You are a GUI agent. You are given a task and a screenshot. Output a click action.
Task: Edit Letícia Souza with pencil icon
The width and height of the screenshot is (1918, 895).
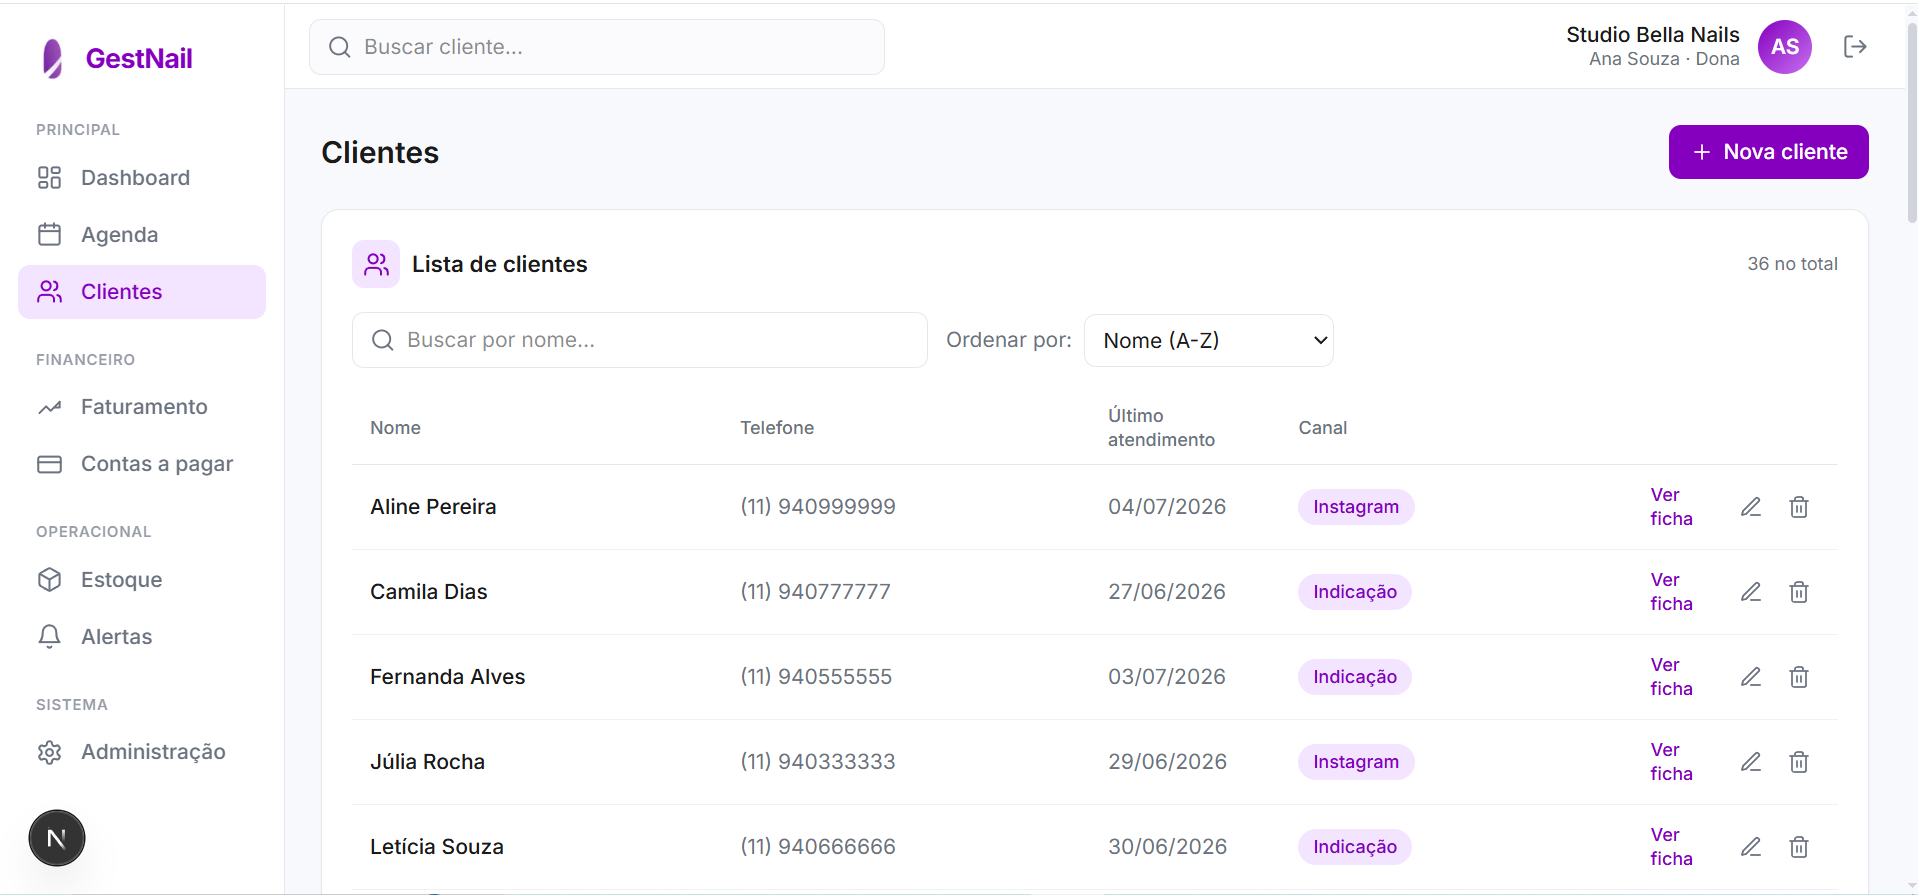1751,847
